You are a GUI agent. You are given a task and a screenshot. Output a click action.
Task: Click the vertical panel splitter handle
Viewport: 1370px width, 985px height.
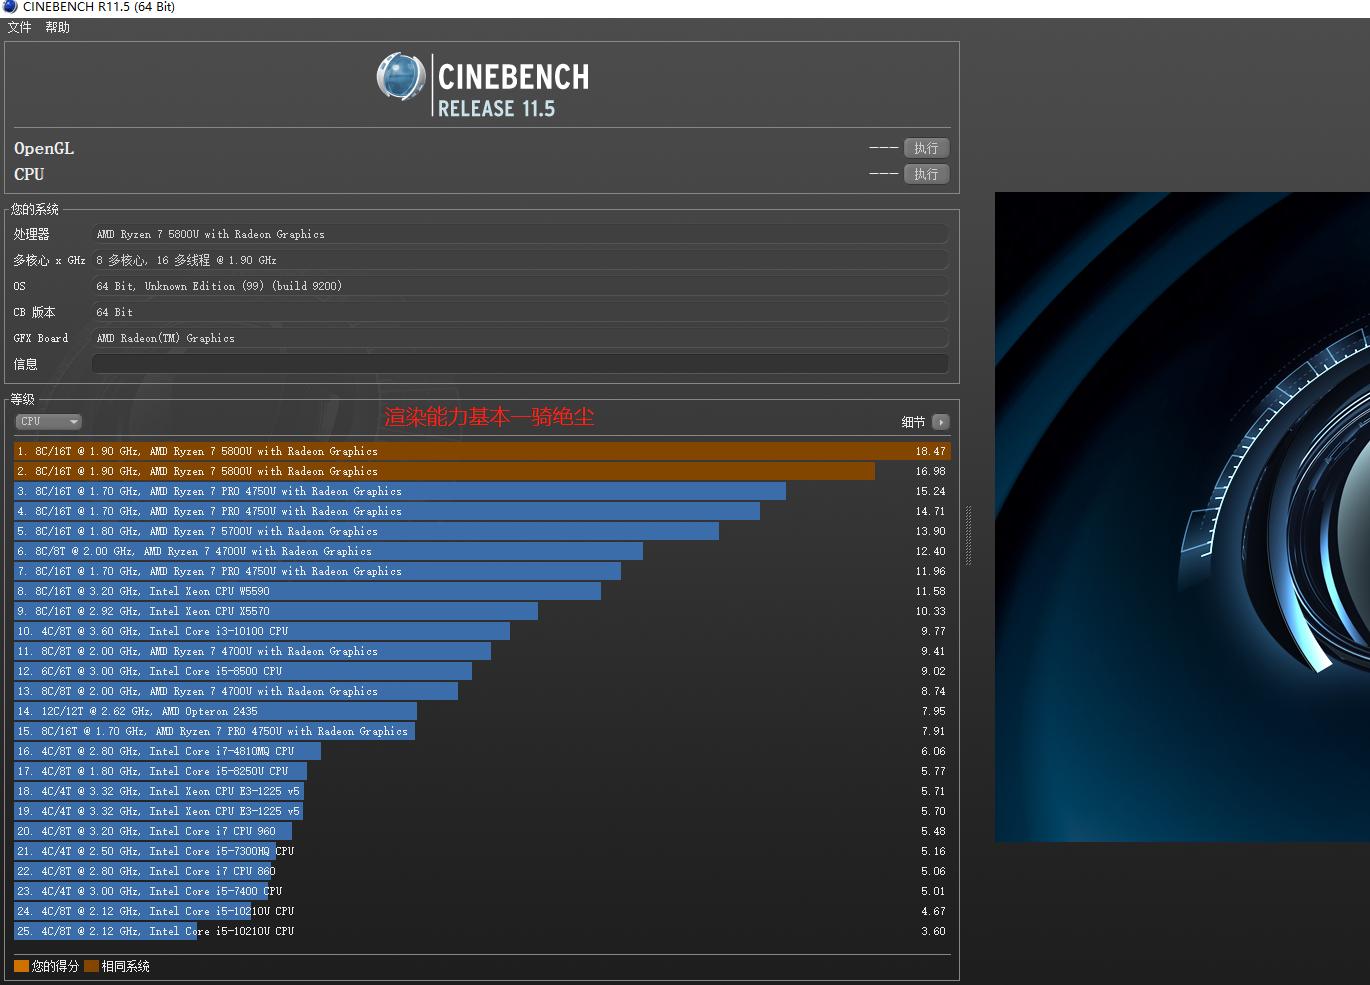point(967,535)
